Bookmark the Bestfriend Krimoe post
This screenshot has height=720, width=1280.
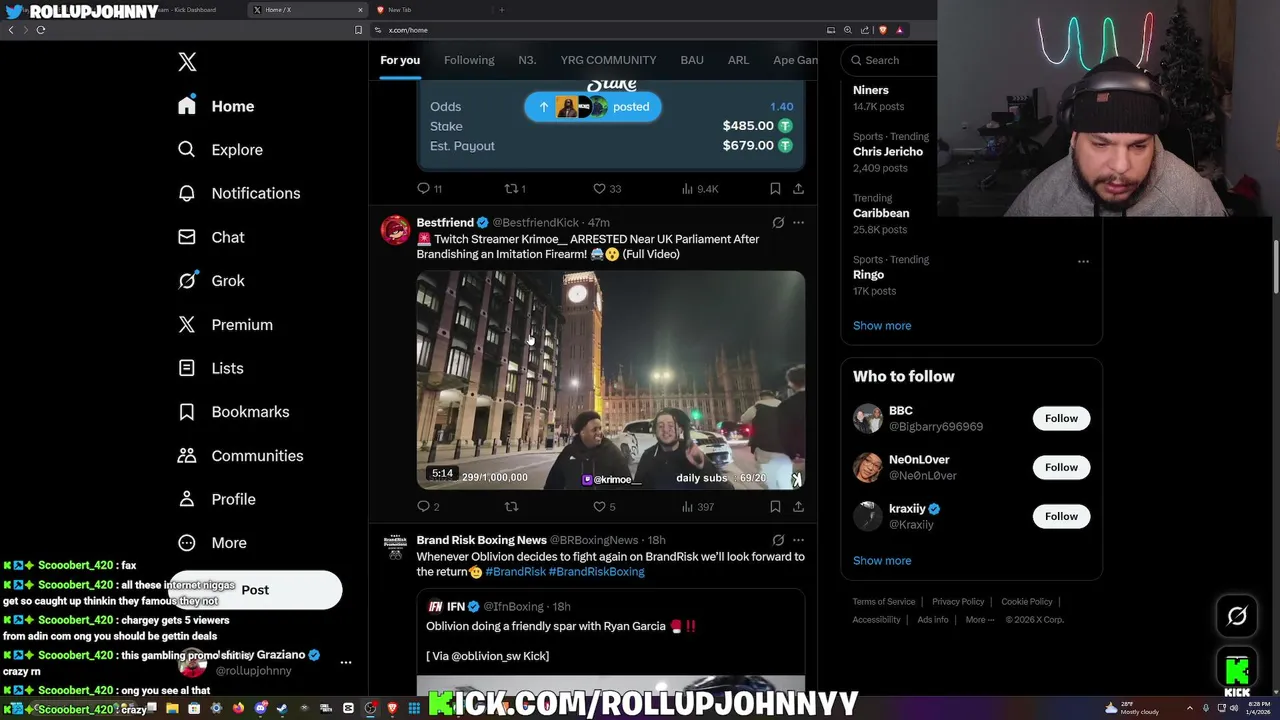[775, 507]
